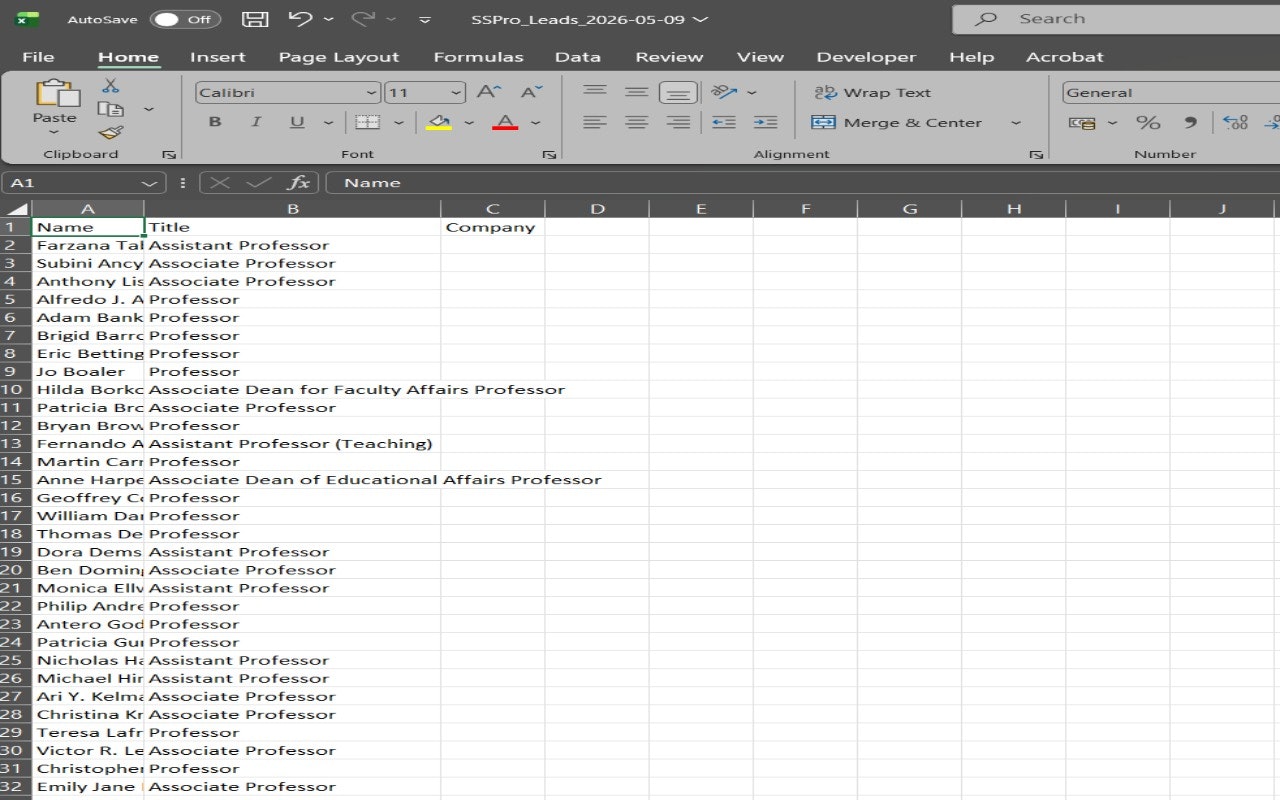Click the Redo arrow icon
The width and height of the screenshot is (1280, 800).
pyautogui.click(x=361, y=19)
